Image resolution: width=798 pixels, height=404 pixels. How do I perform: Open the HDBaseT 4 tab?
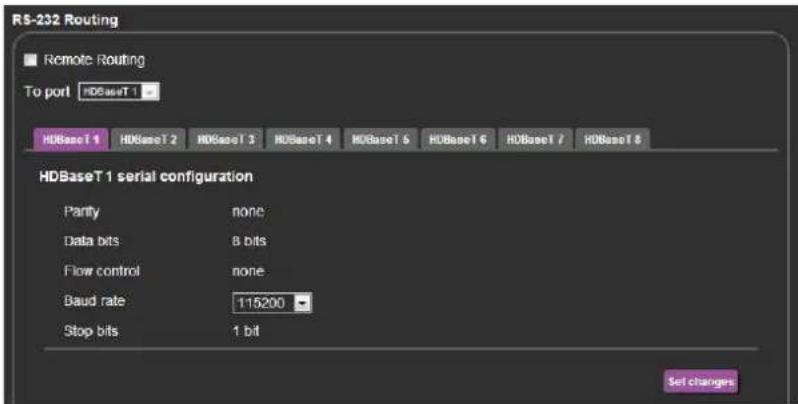[303, 139]
